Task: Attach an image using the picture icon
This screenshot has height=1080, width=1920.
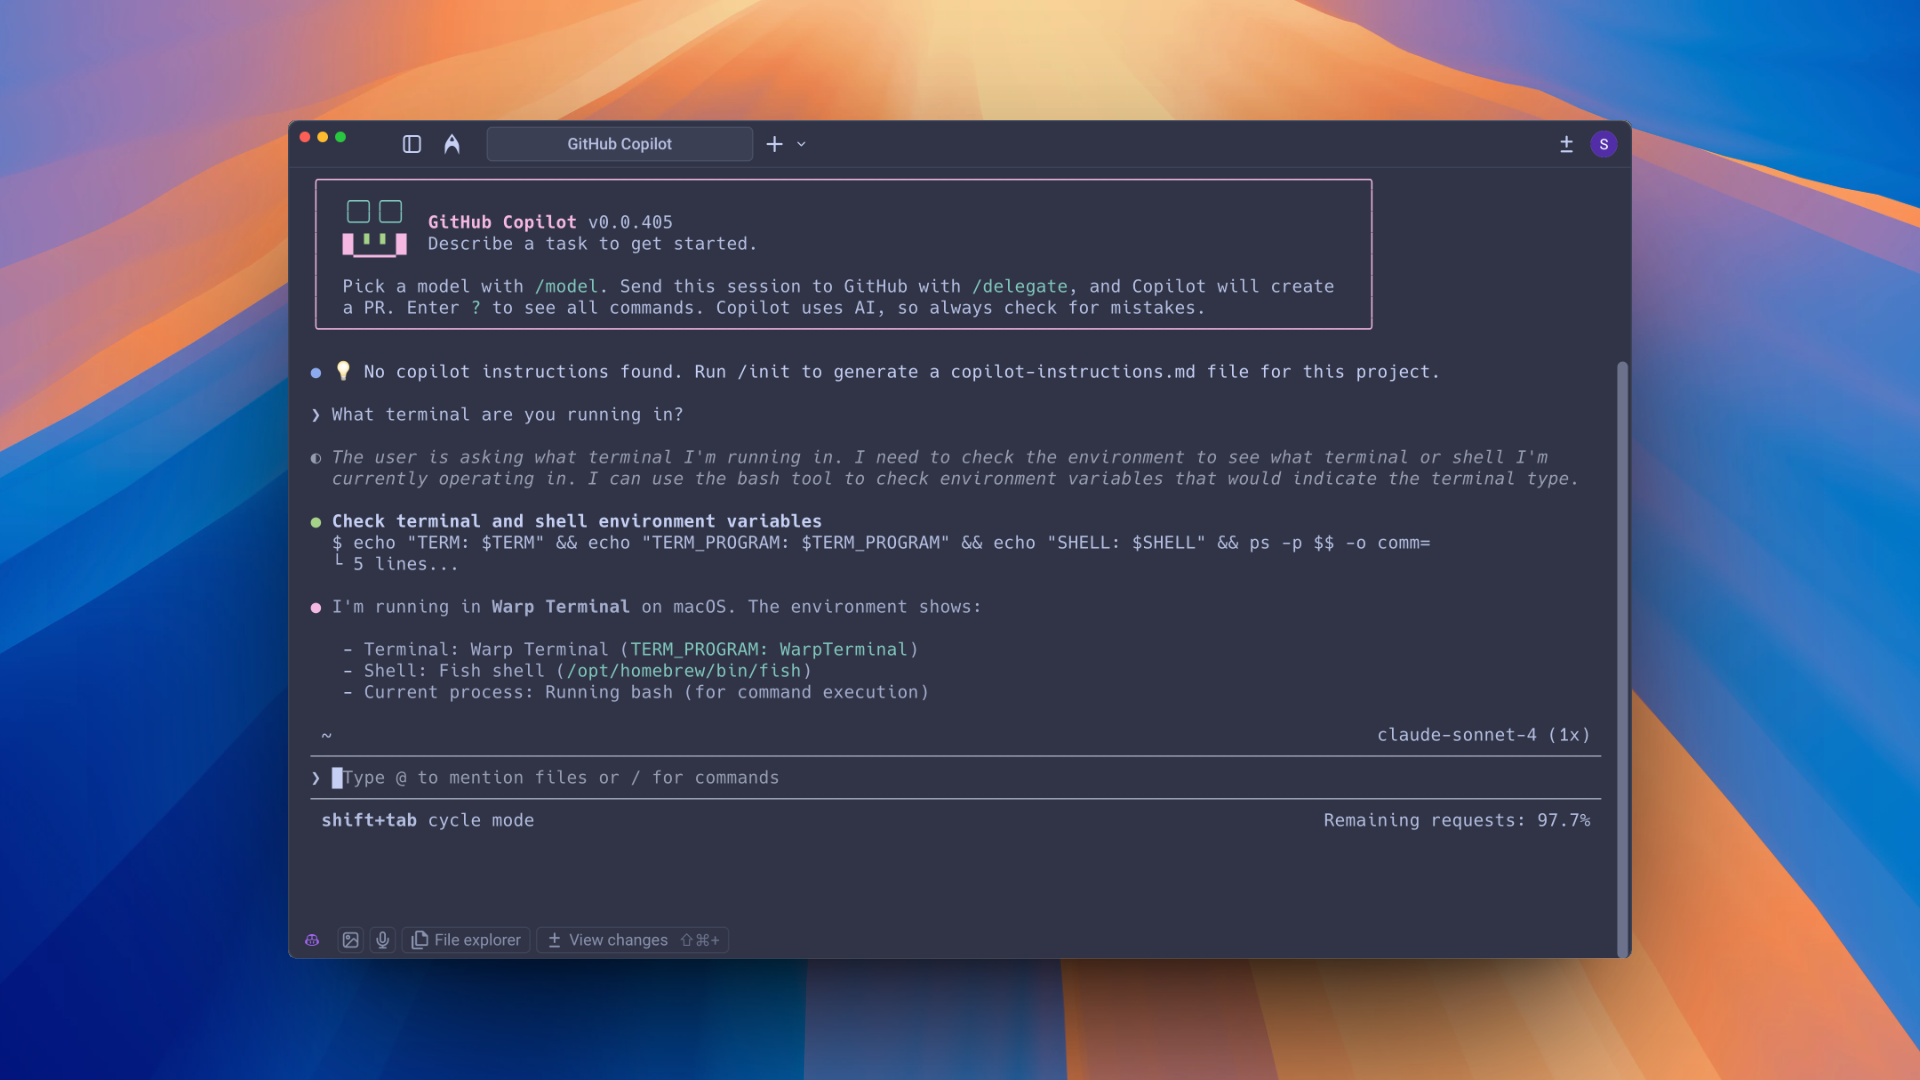Action: (x=350, y=940)
